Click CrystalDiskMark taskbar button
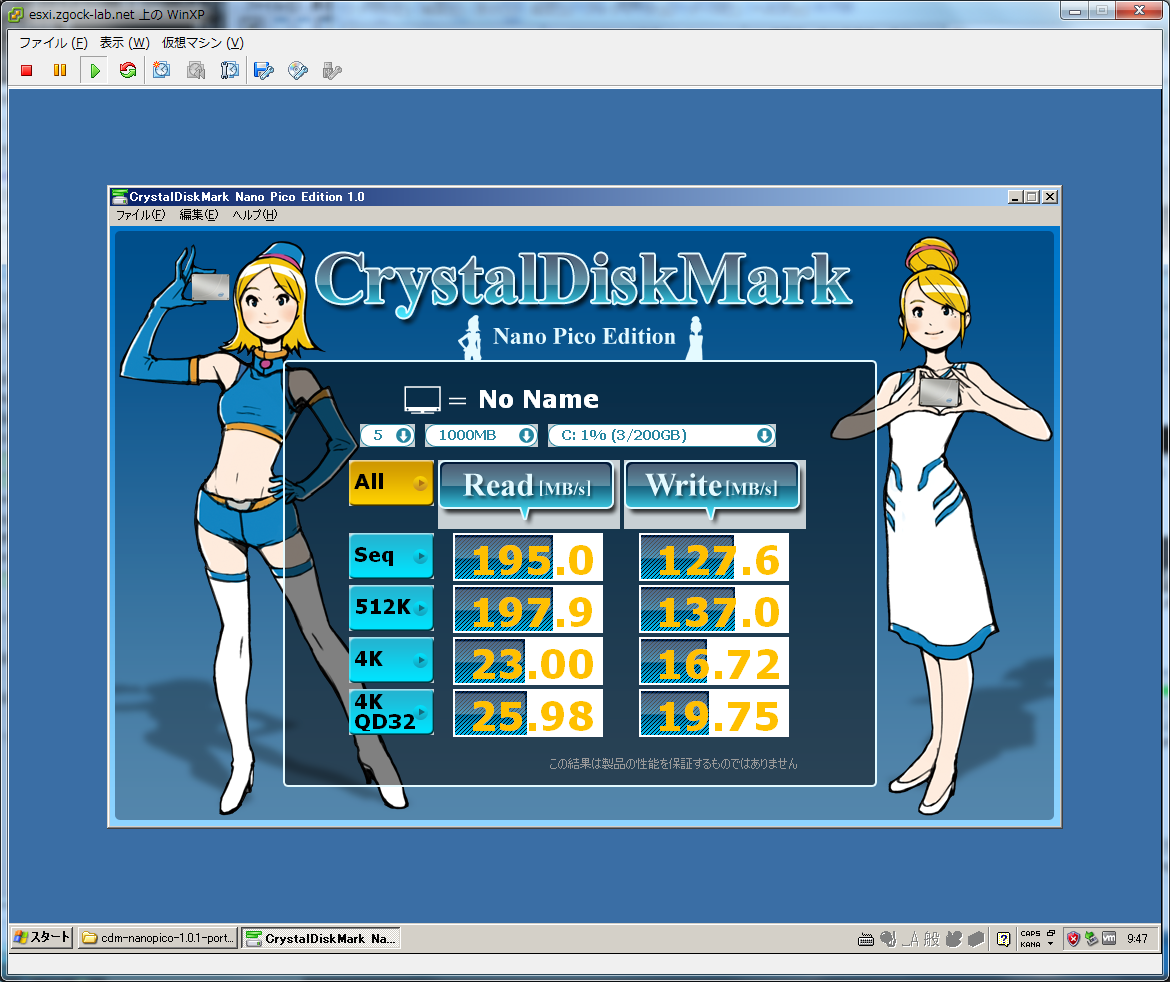 (322, 938)
